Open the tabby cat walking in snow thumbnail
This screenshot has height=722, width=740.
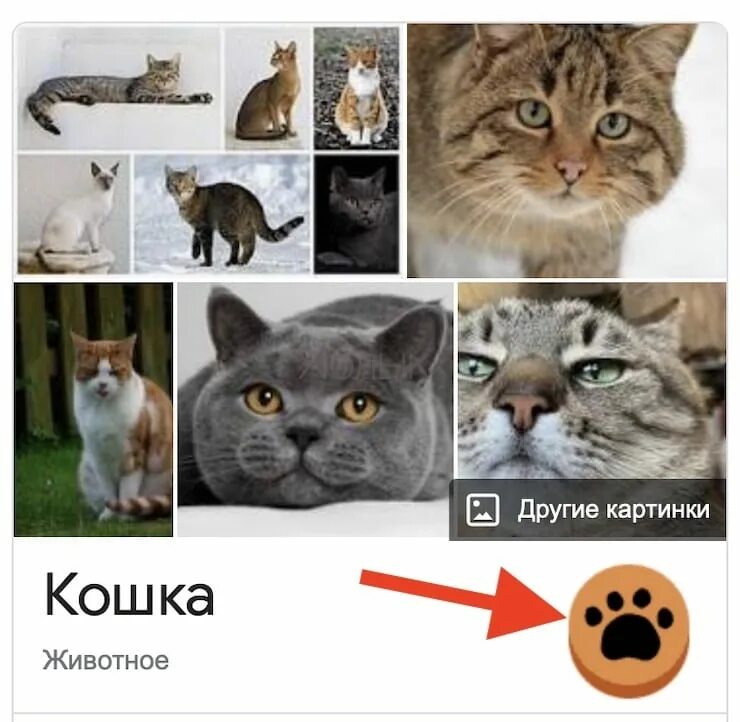222,214
